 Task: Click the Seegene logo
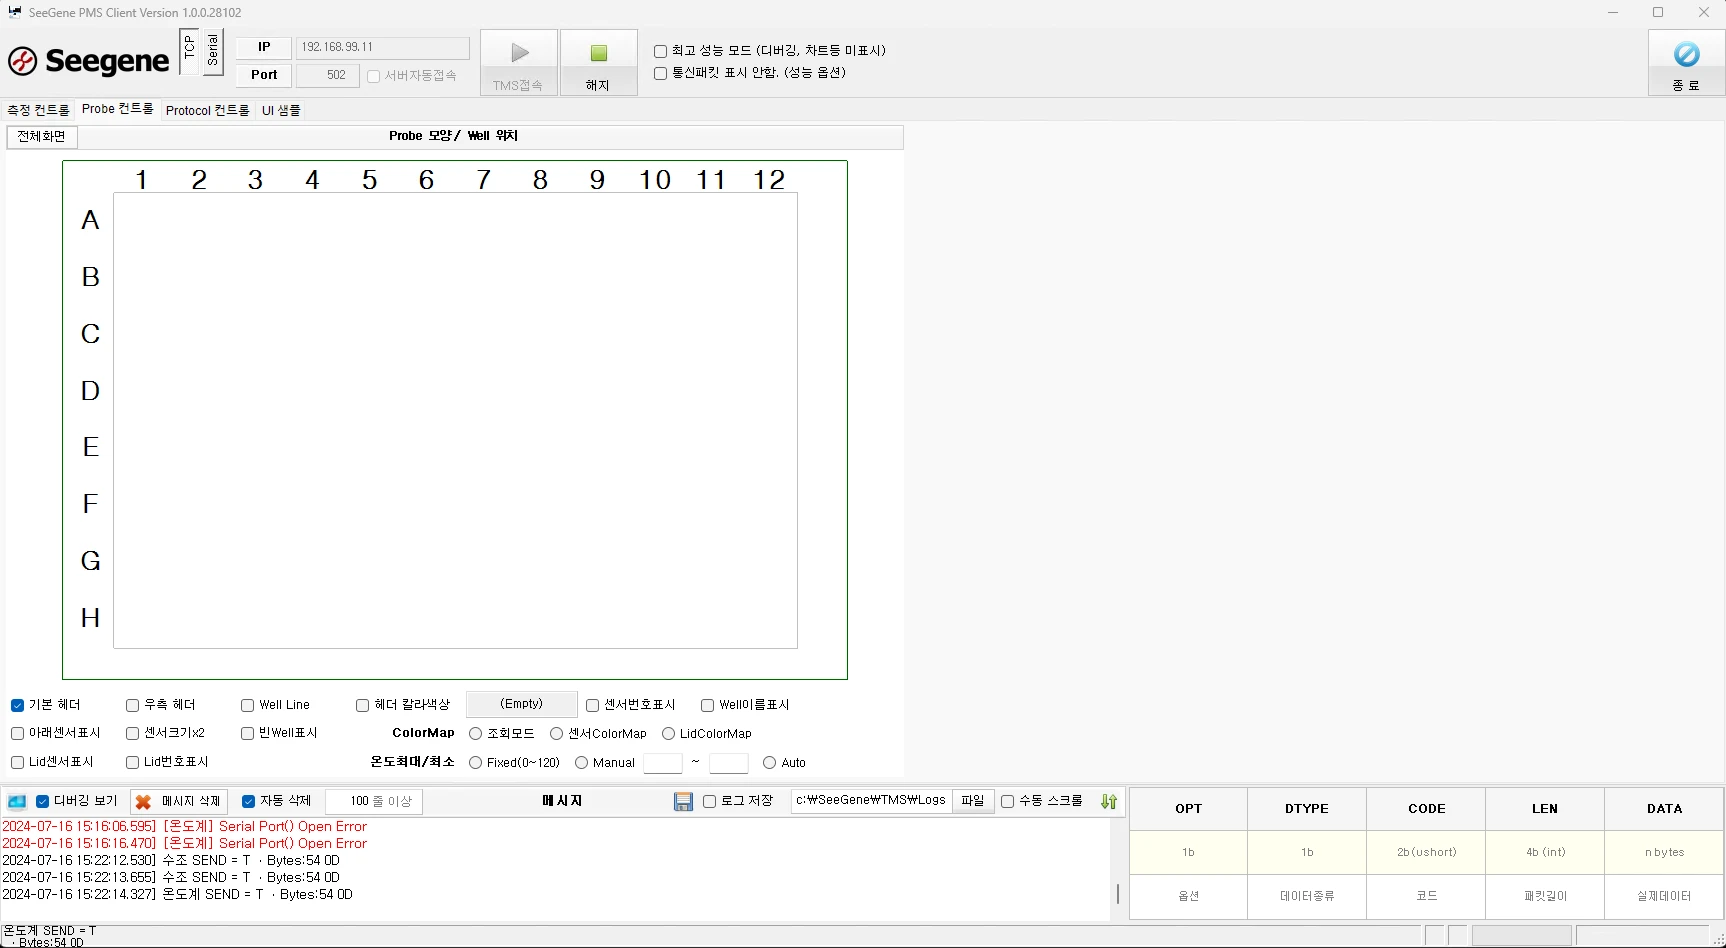[x=89, y=61]
